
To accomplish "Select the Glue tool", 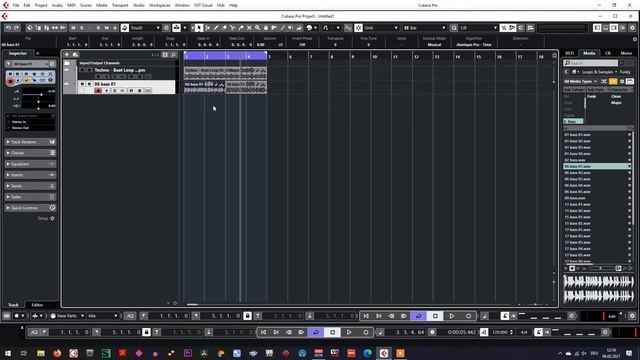I will coord(241,28).
